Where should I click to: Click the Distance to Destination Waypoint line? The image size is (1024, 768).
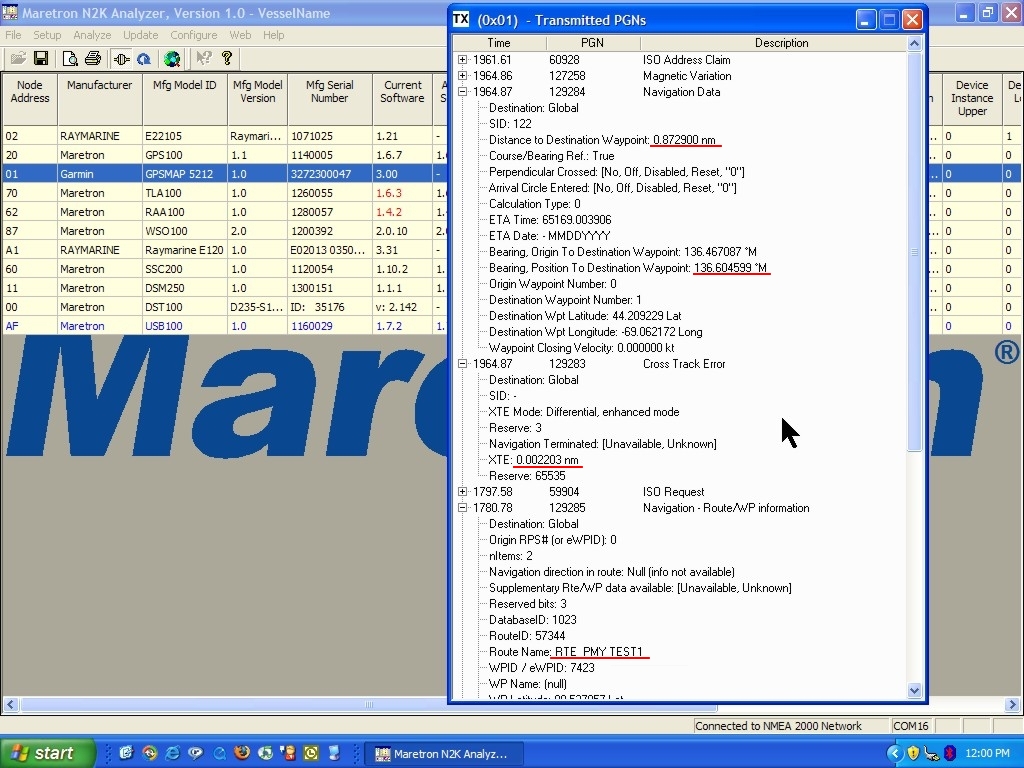[602, 140]
